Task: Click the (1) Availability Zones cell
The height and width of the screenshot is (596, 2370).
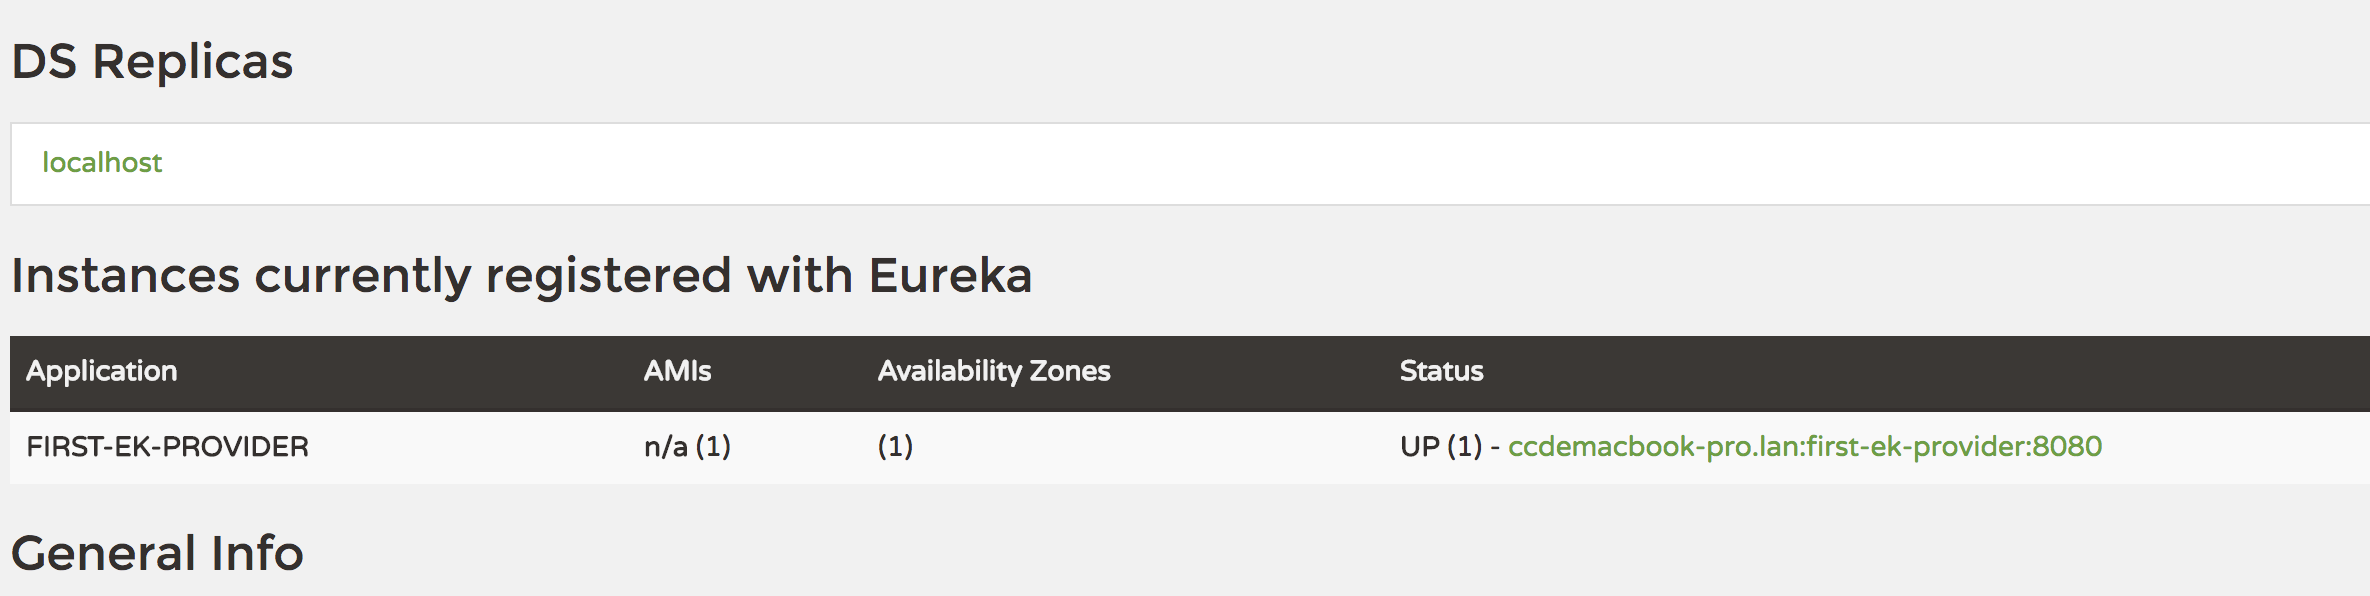Action: pyautogui.click(x=895, y=446)
